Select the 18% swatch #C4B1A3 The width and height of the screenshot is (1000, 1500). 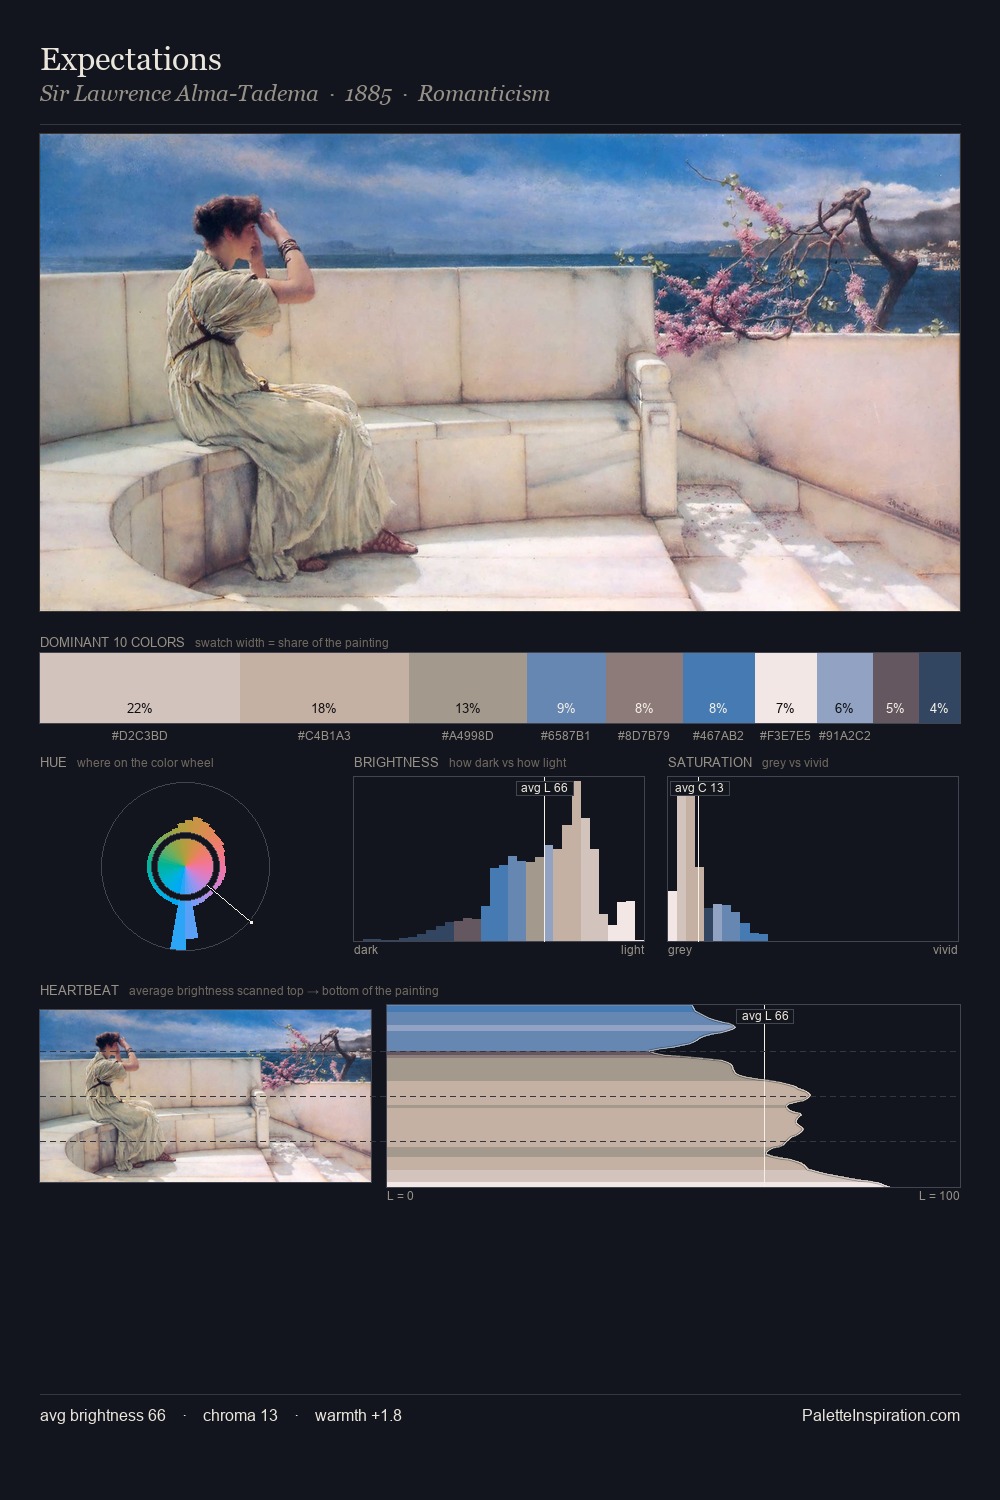pos(324,688)
